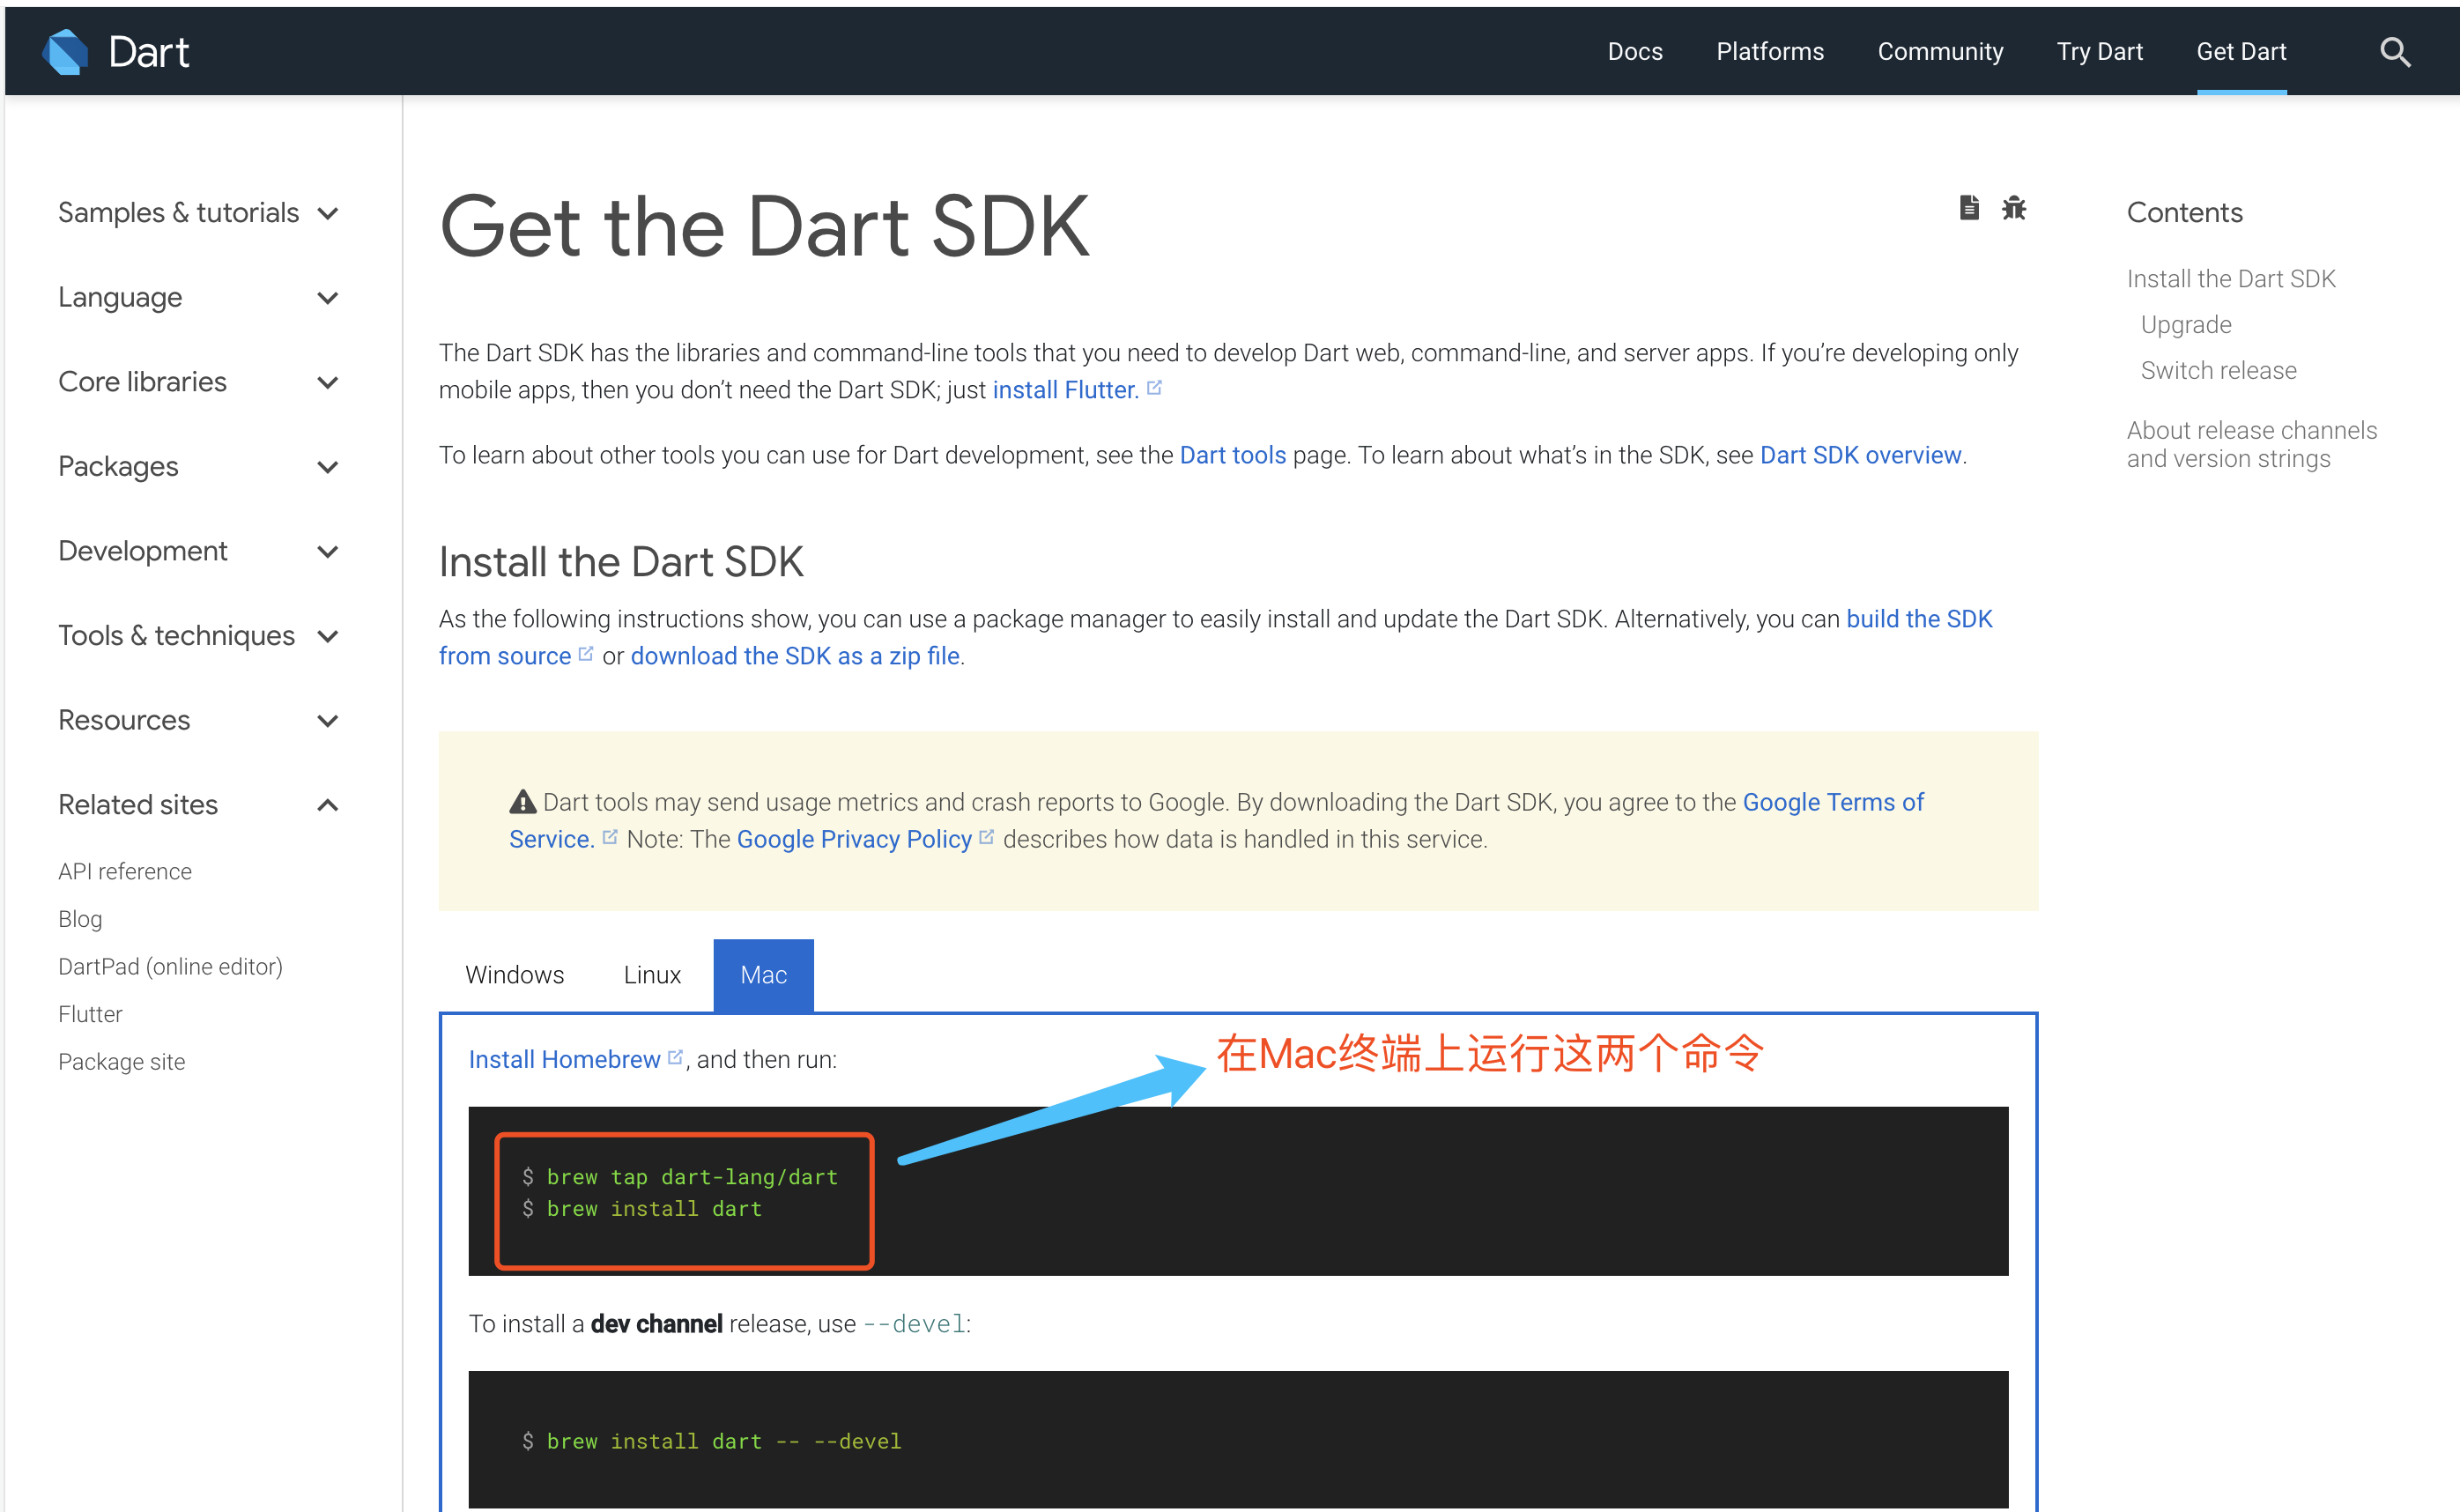Open the Platforms navigation menu

pos(1769,52)
